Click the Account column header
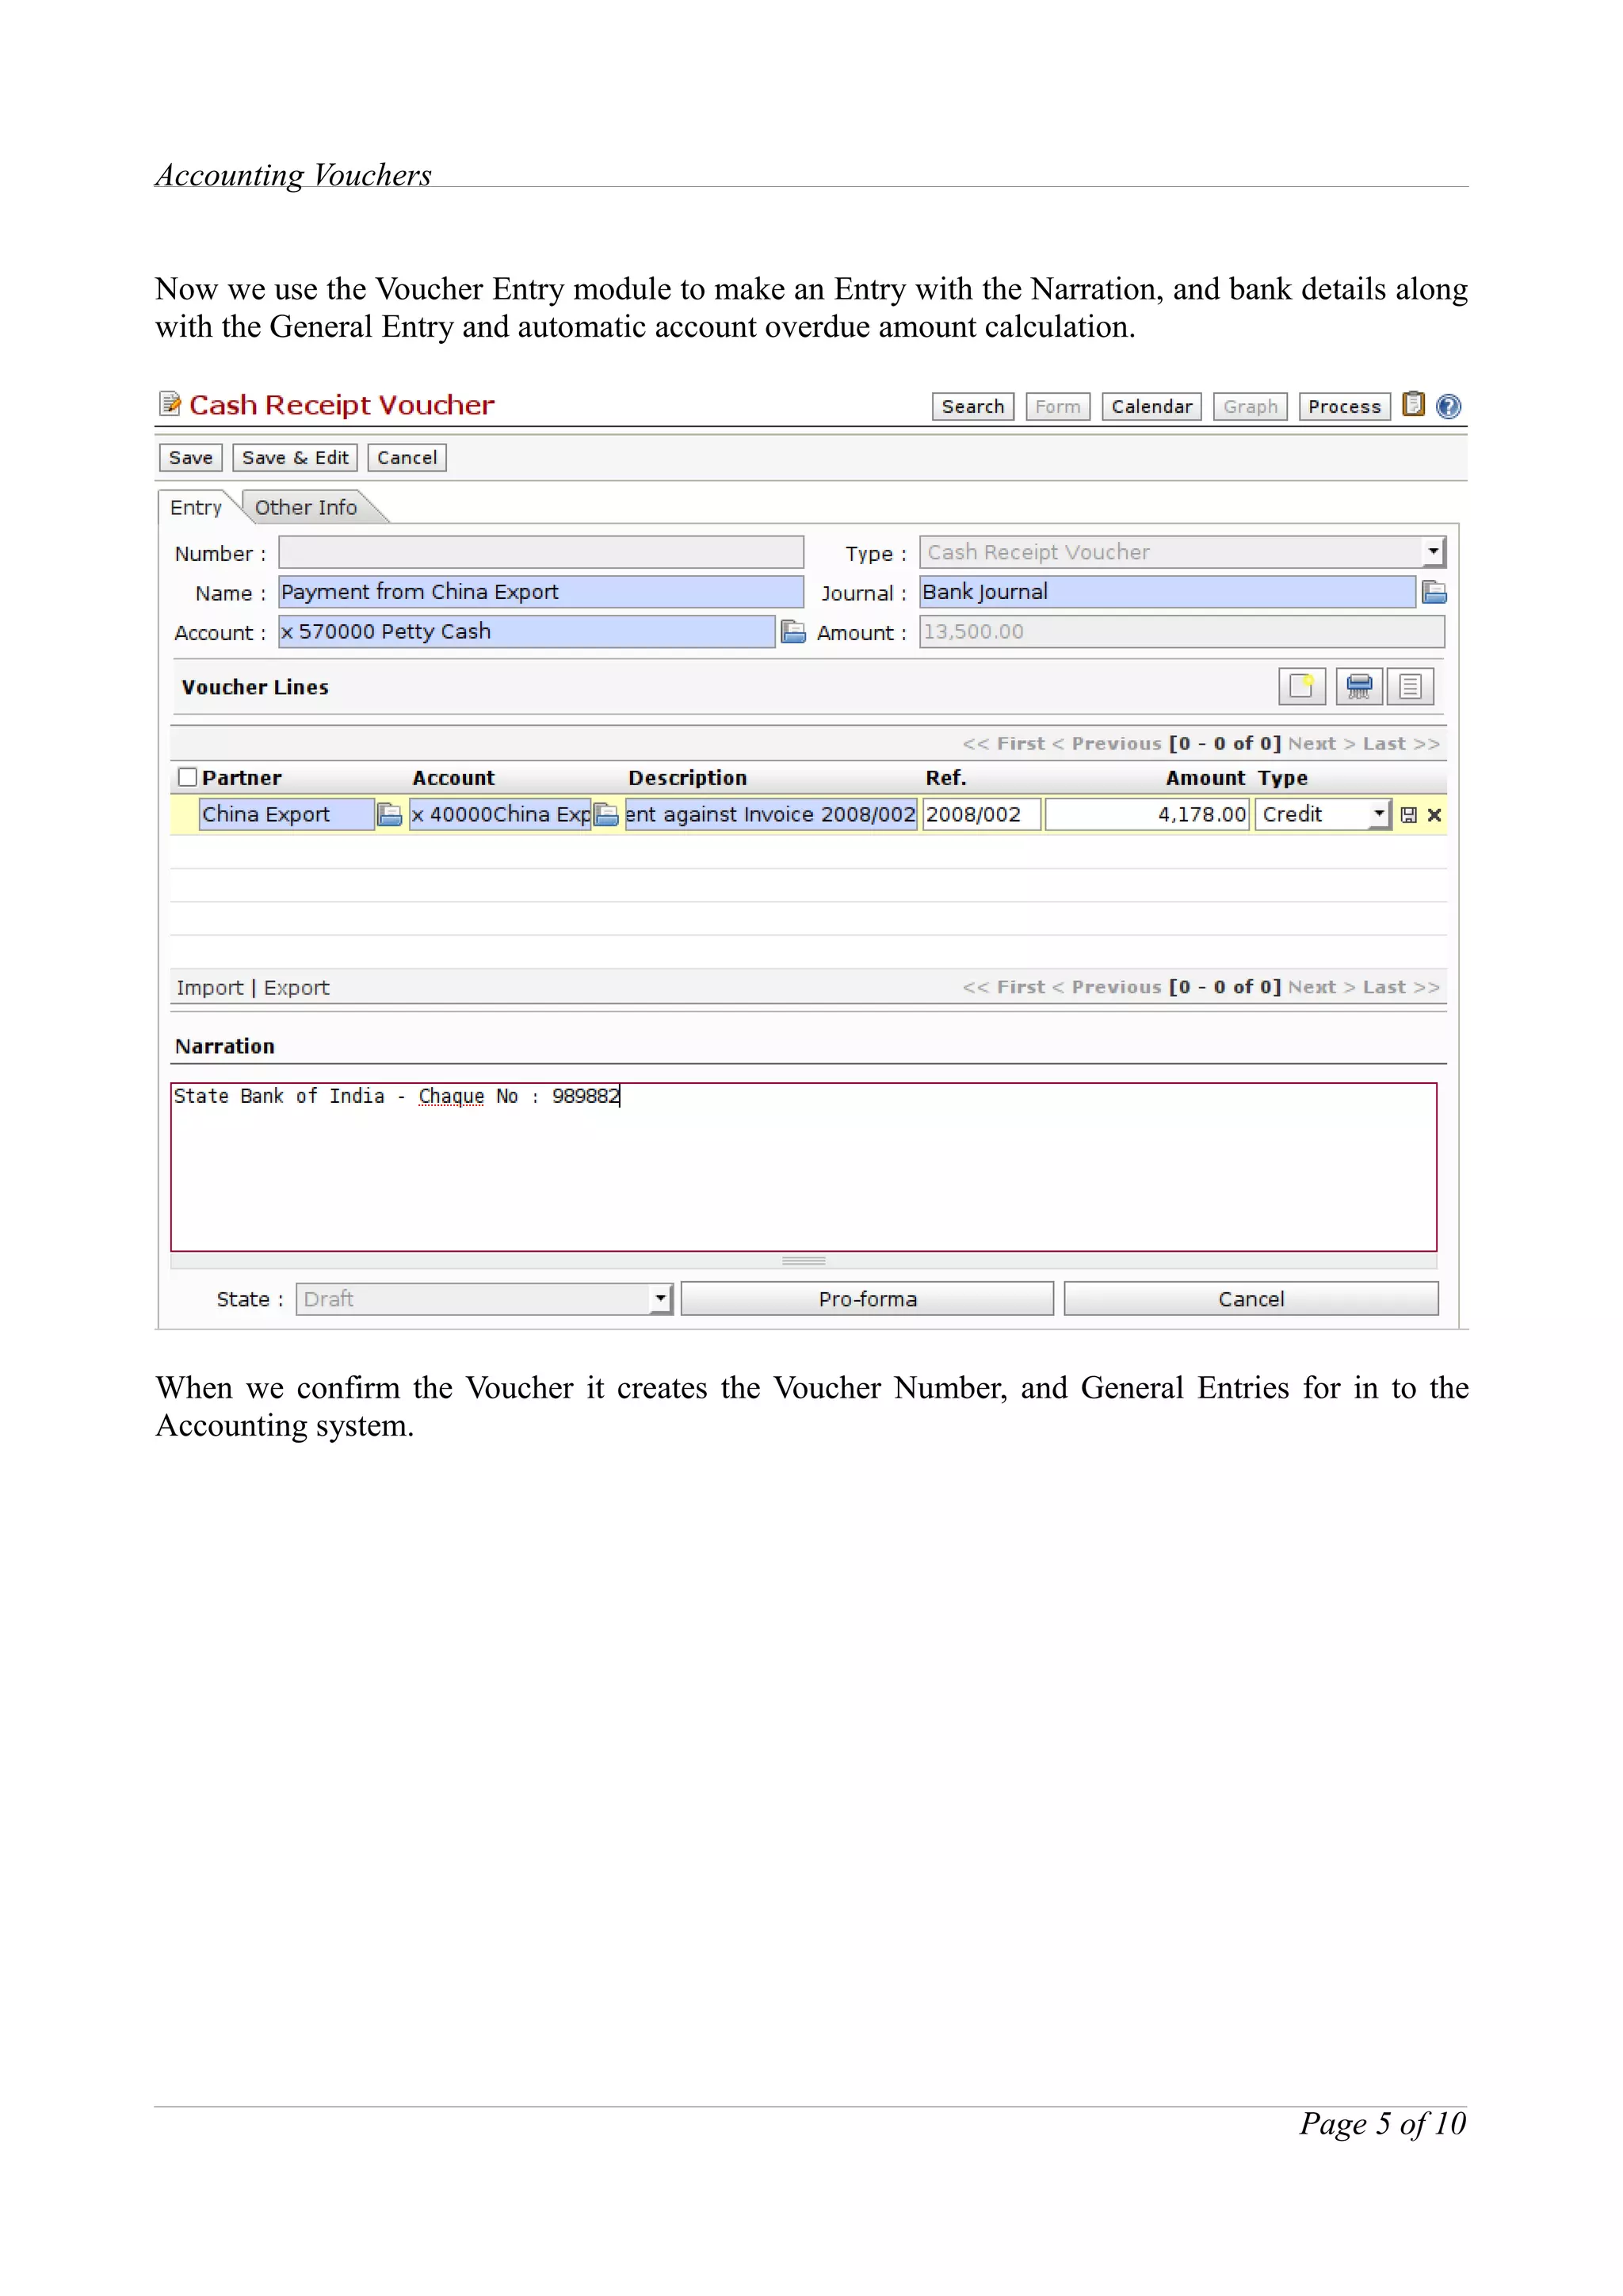Viewport: 1623px width, 2296px height. coord(453,778)
